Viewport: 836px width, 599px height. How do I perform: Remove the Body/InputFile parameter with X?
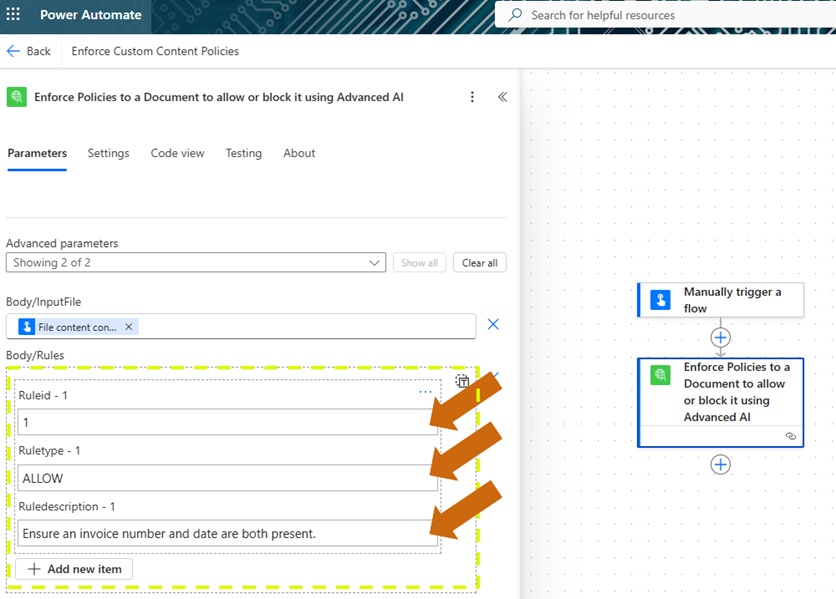pyautogui.click(x=492, y=325)
